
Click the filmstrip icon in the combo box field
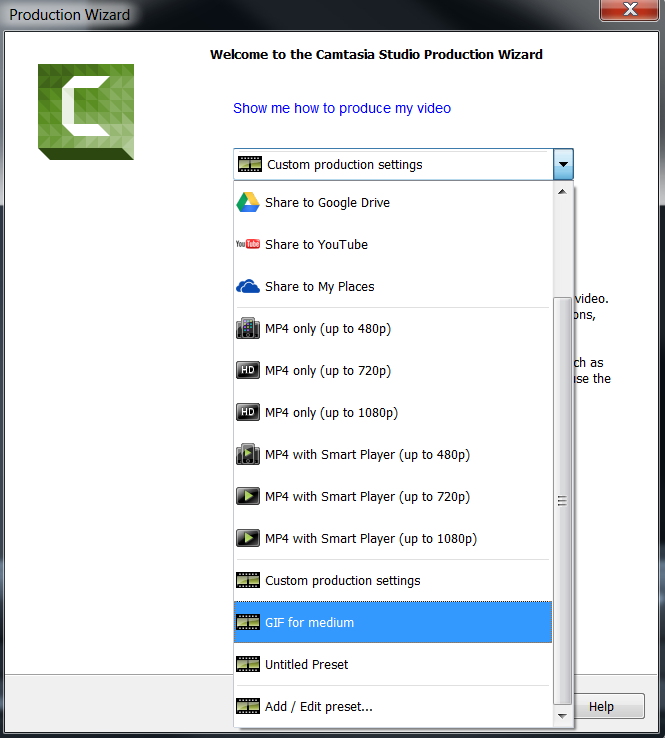(250, 164)
